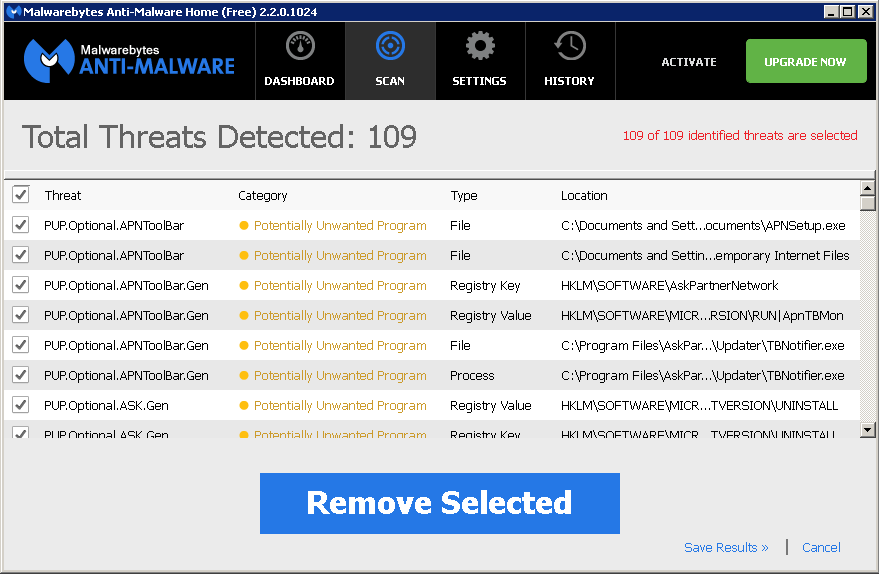Click the title bar Malwarebytes app icon
The height and width of the screenshot is (574, 879).
tap(13, 11)
